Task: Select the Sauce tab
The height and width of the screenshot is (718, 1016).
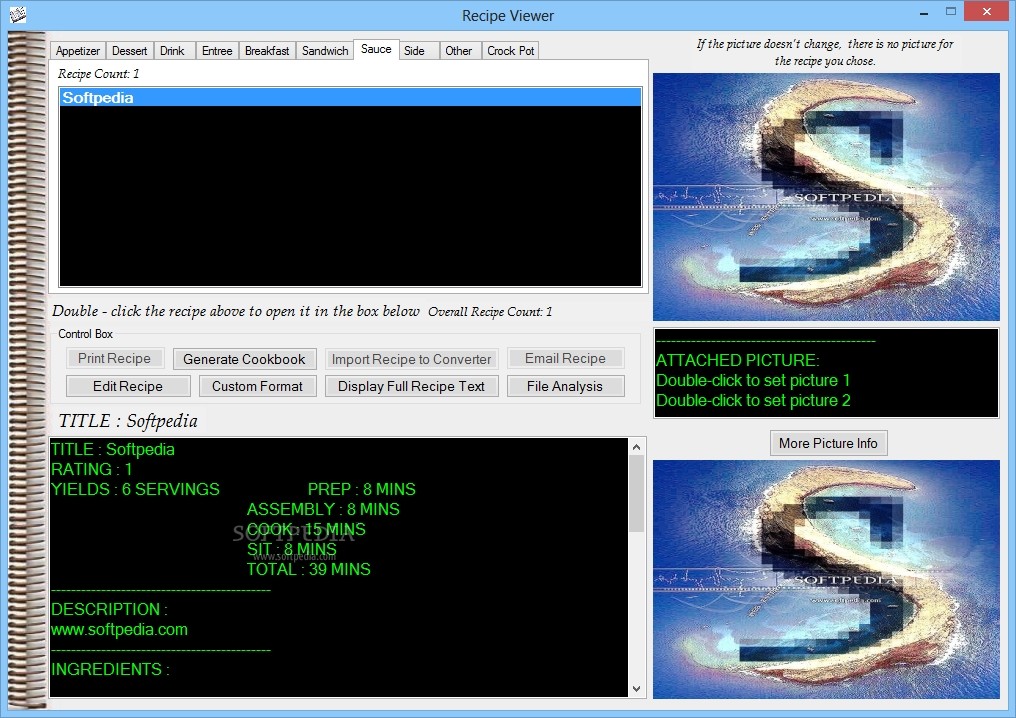Action: 376,49
